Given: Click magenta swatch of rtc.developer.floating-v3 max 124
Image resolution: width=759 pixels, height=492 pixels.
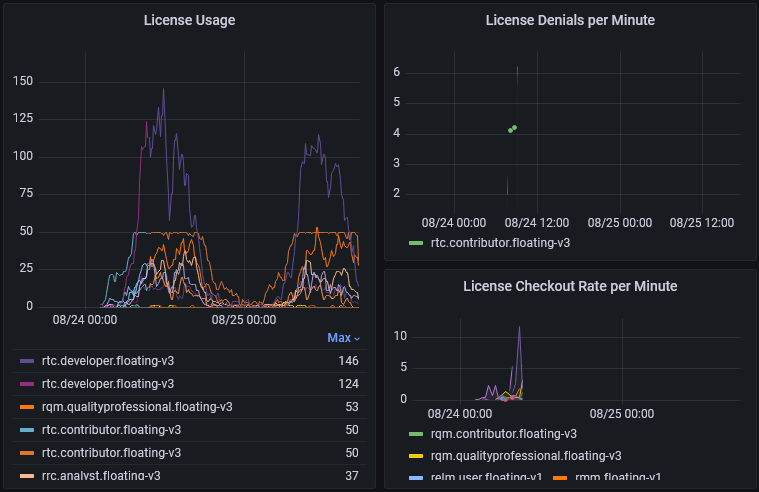Looking at the screenshot, I should pos(27,384).
